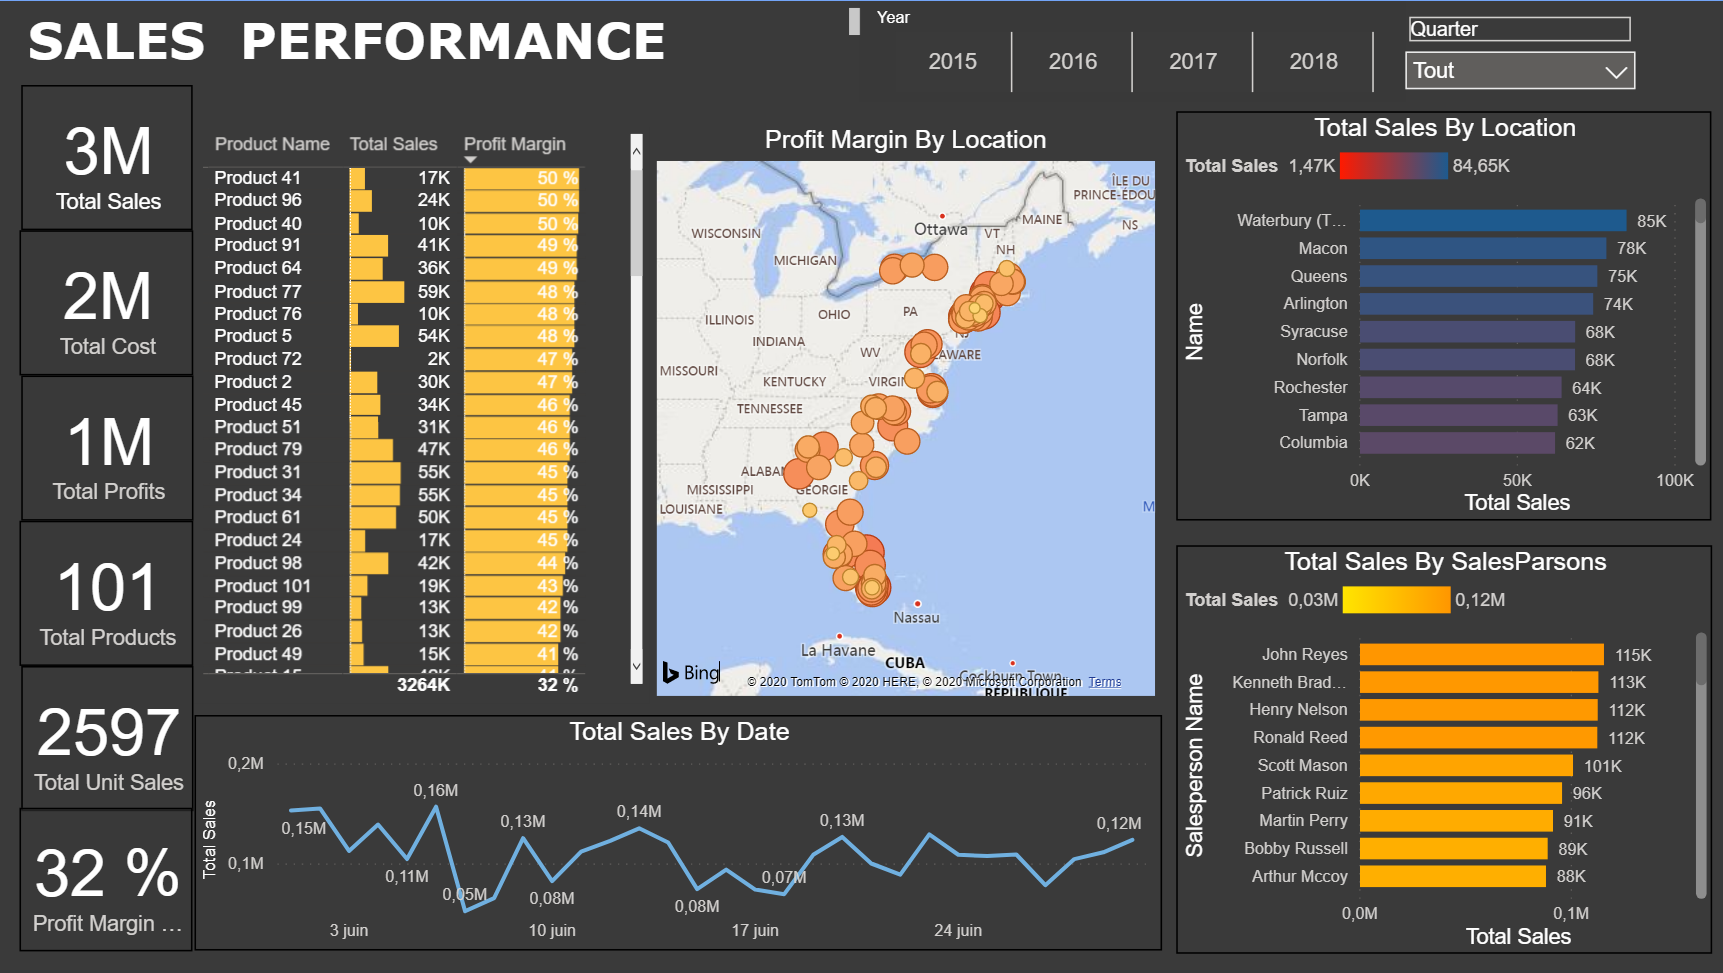The height and width of the screenshot is (973, 1723).
Task: Click the Profit Margin sort arrow
Action: (470, 158)
